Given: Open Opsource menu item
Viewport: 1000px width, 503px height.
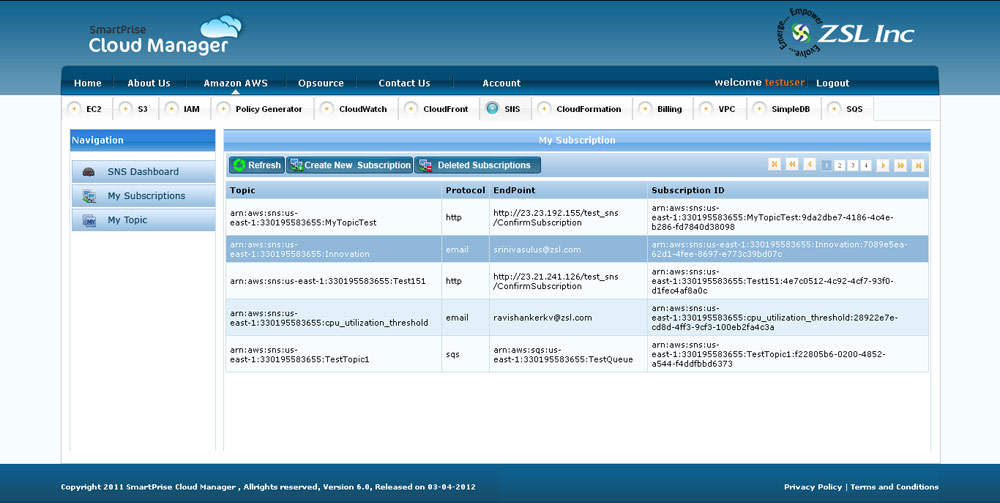Looking at the screenshot, I should 321,83.
